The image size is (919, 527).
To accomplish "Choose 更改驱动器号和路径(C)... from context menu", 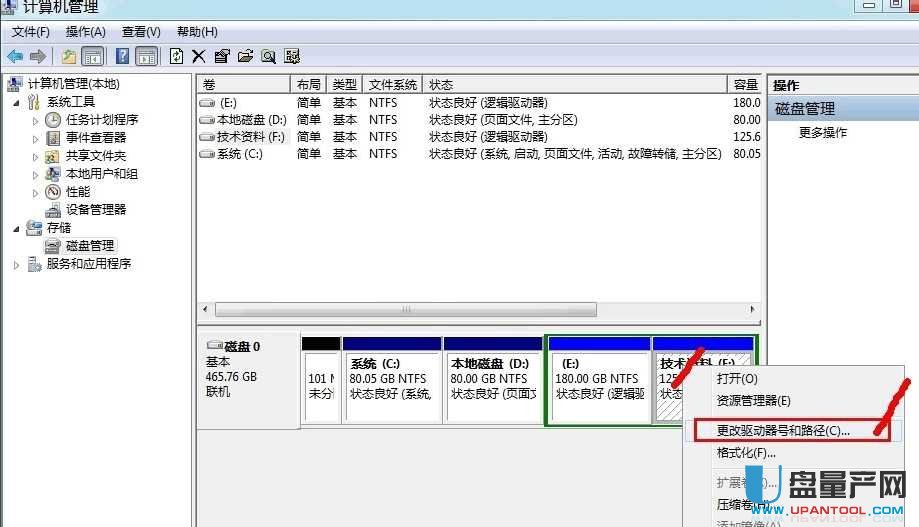I will click(783, 430).
